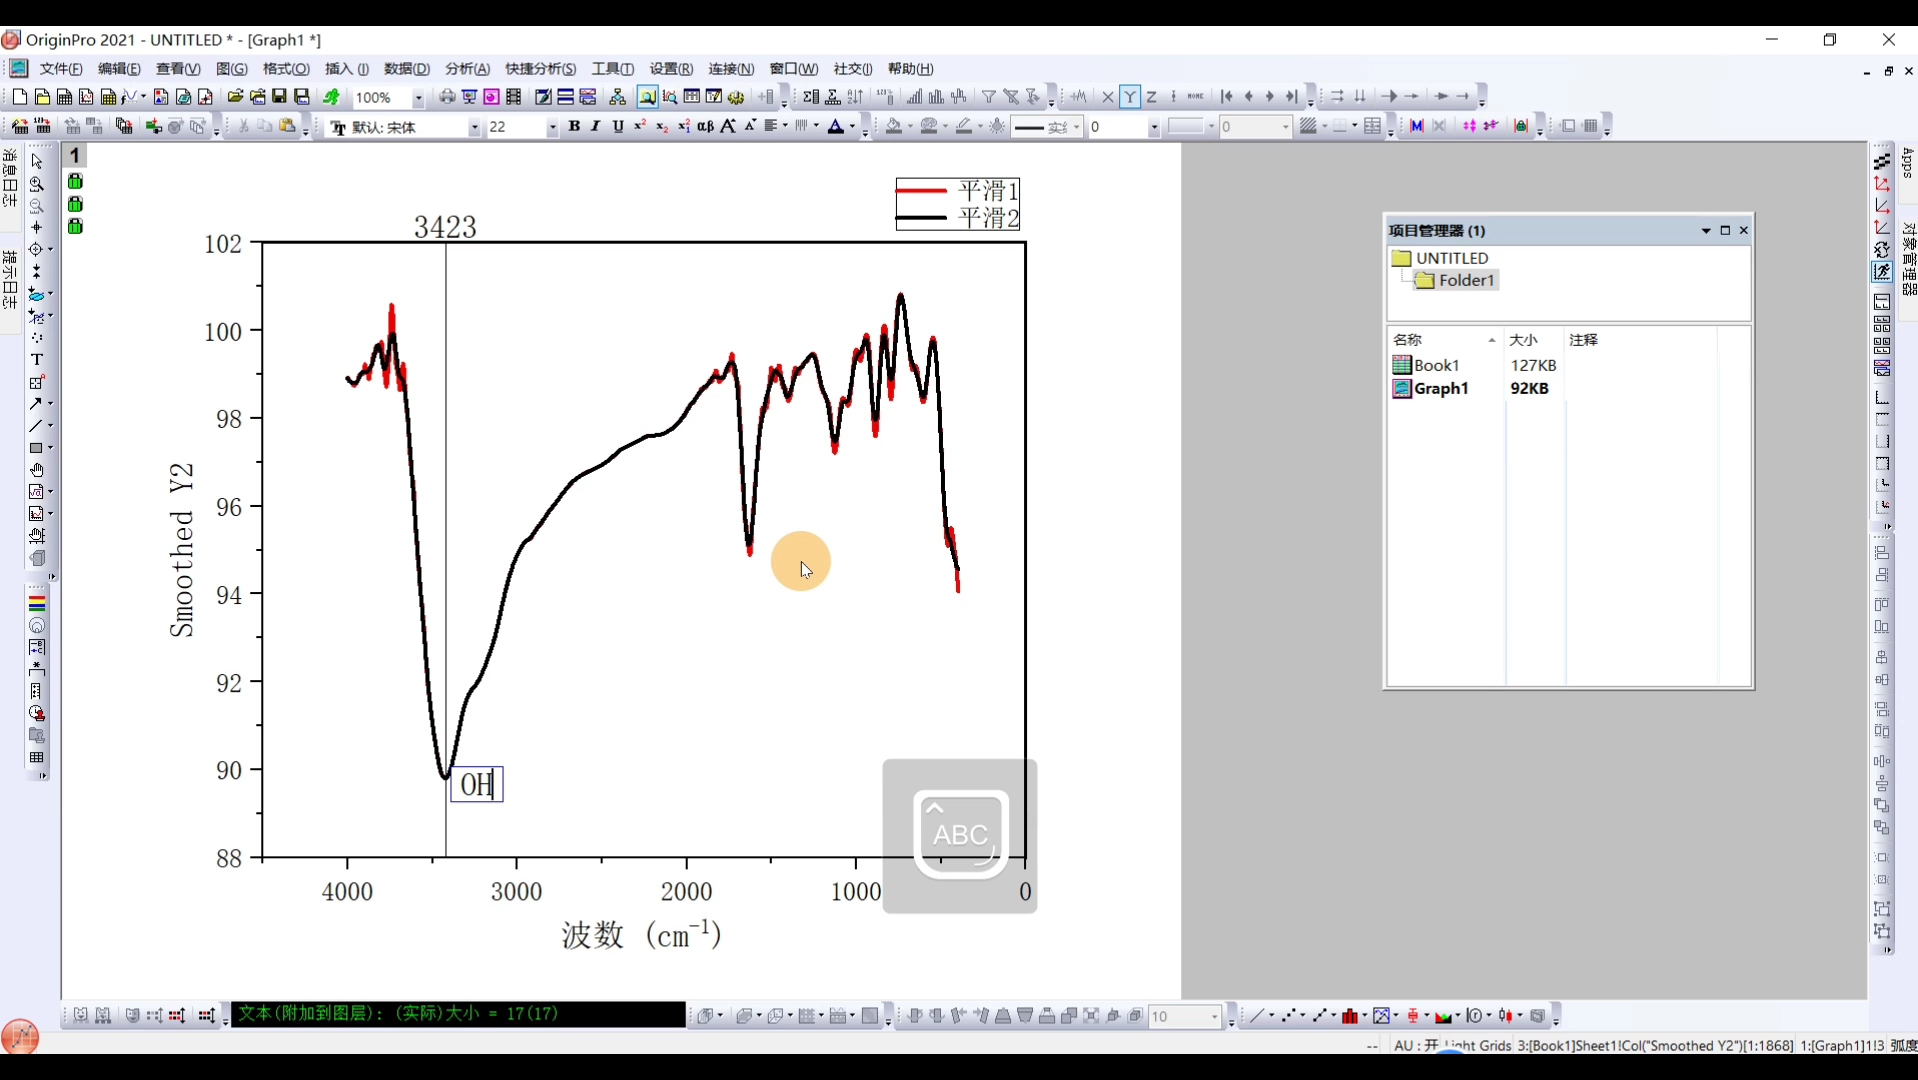Click the Set as X column icon
Image resolution: width=1918 pixels, height=1080 pixels.
coord(1108,97)
